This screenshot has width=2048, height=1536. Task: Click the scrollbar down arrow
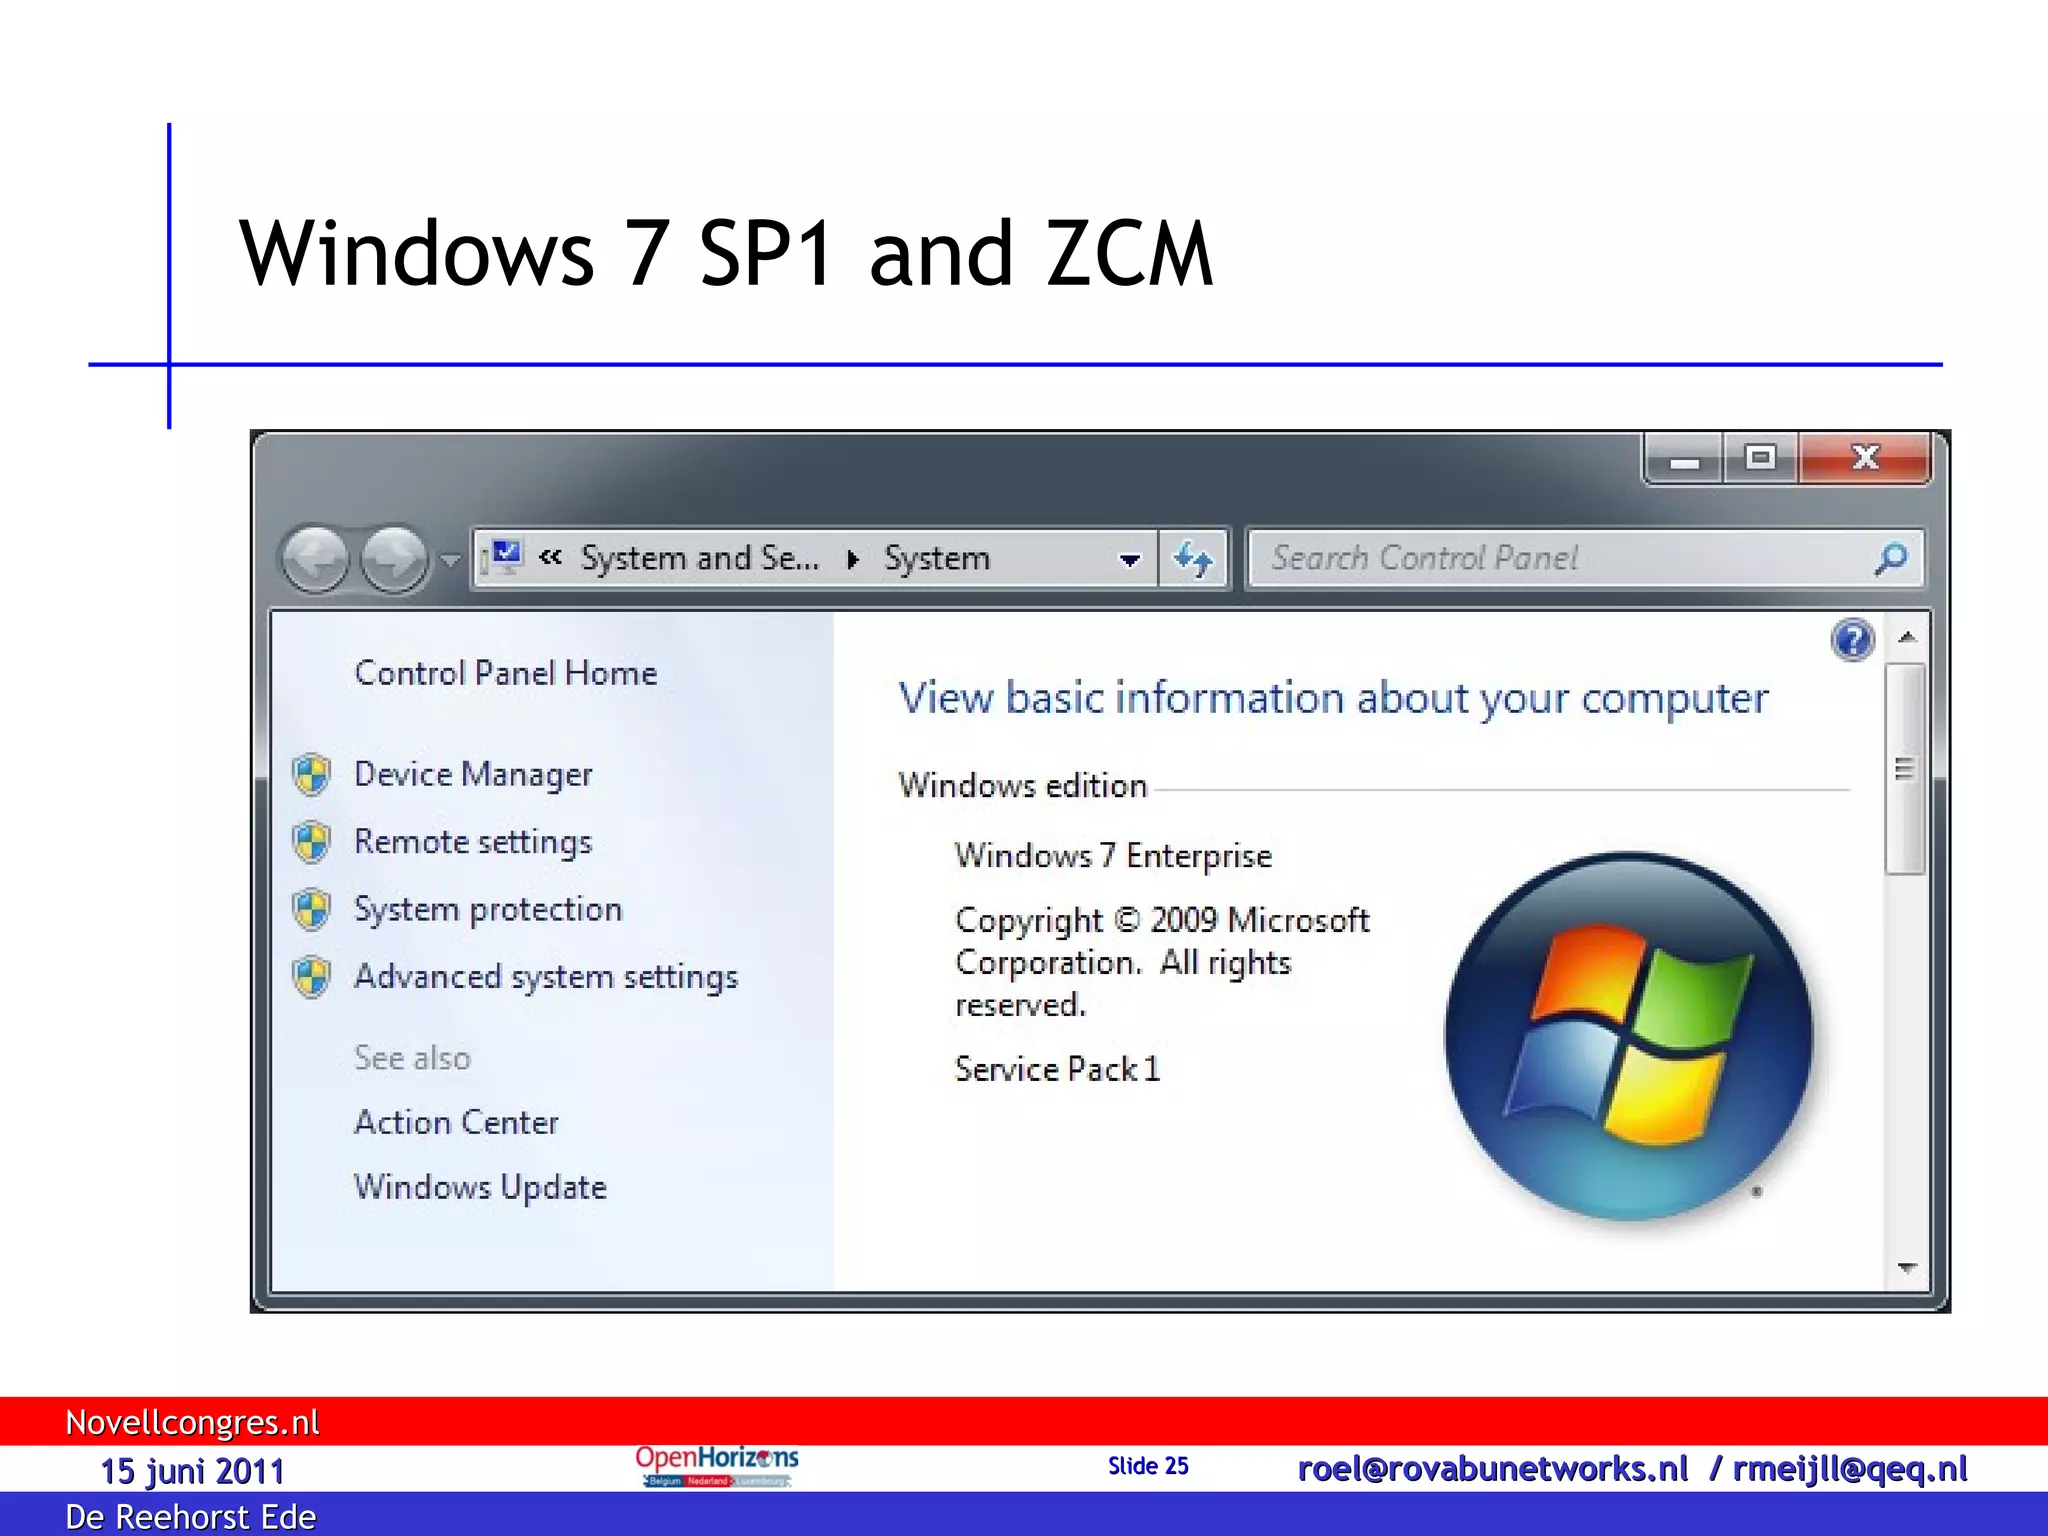[1907, 1268]
